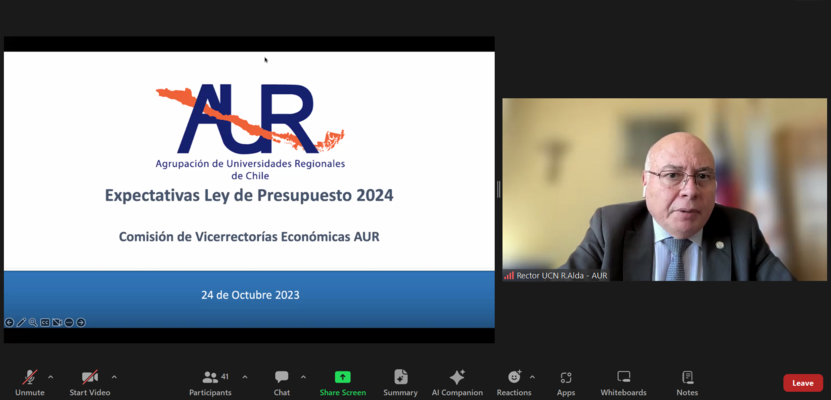Leave the meeting
The width and height of the screenshot is (831, 400).
tap(803, 383)
